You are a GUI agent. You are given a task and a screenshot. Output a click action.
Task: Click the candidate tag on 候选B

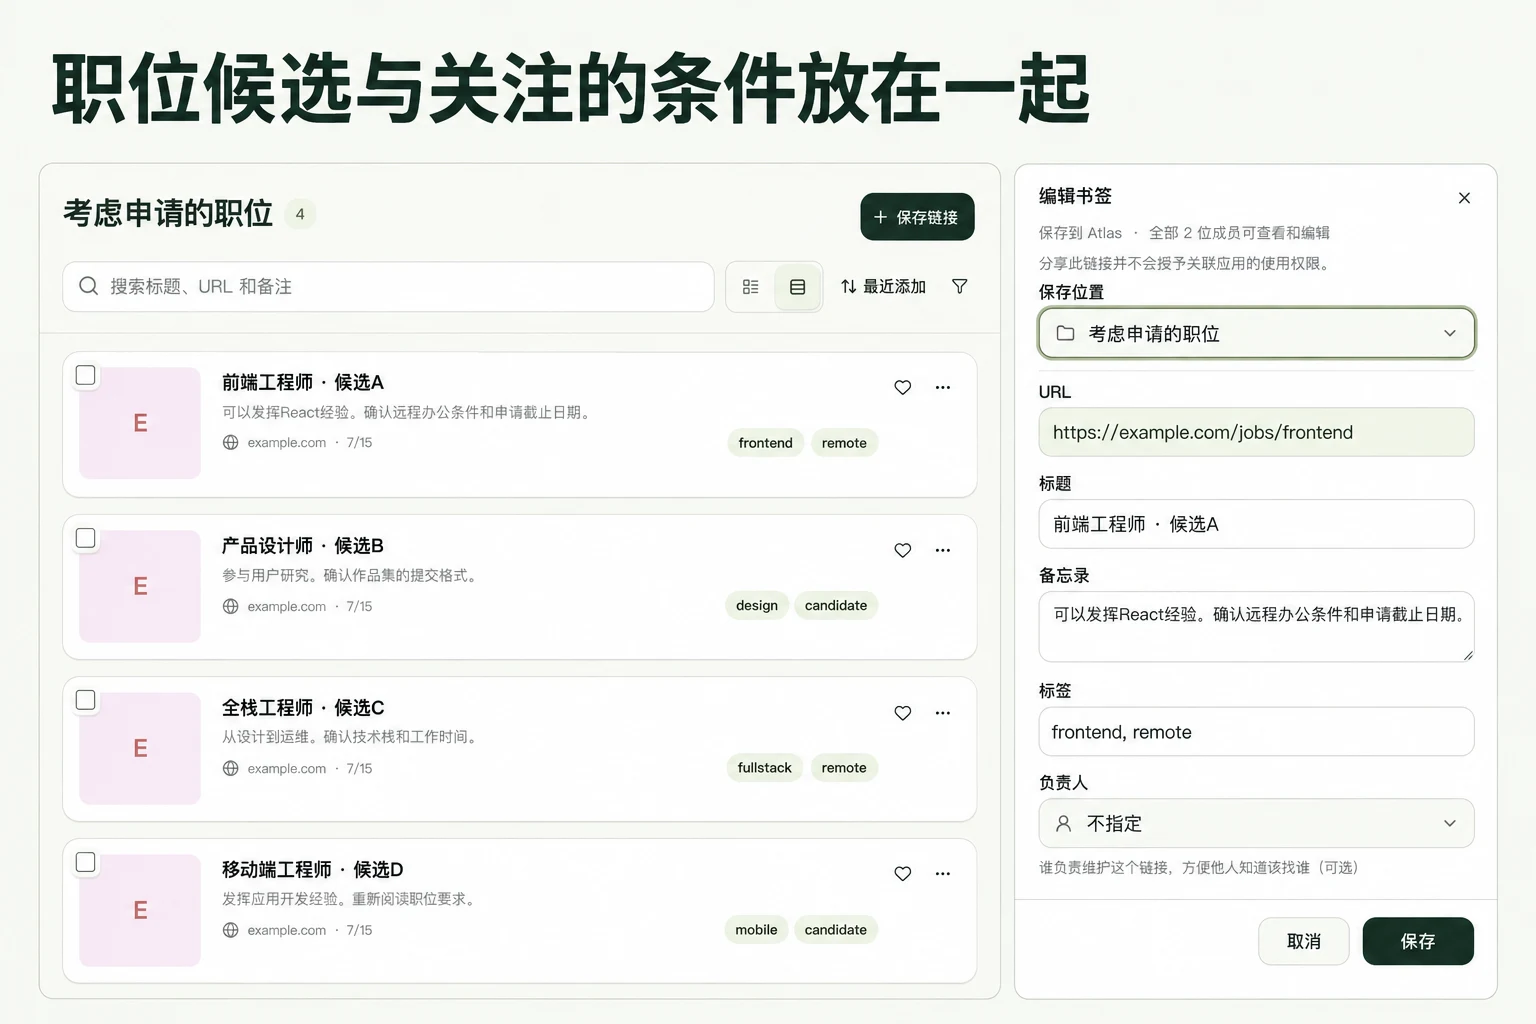[x=836, y=605]
